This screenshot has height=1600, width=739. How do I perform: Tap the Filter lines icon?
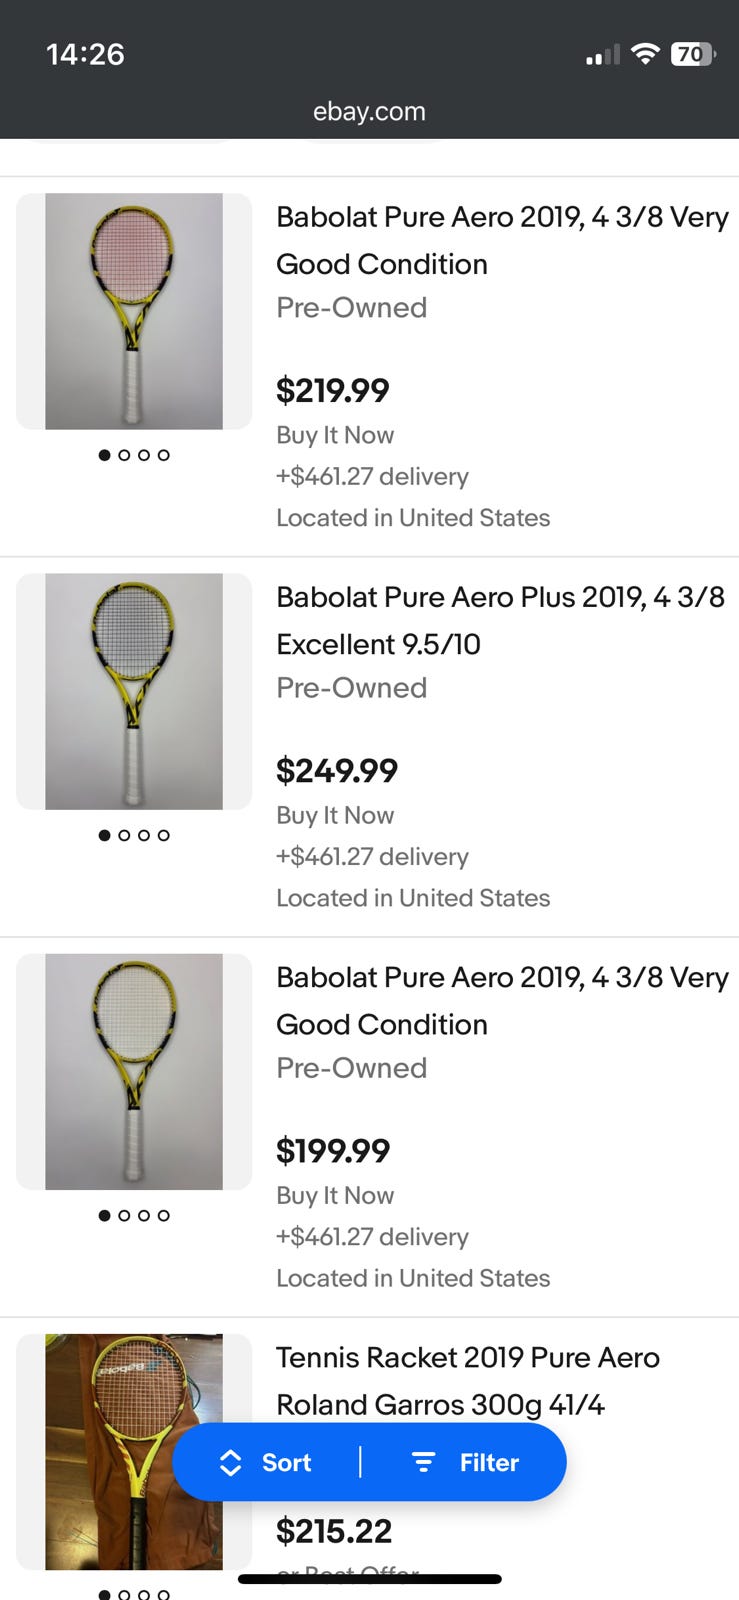click(423, 1462)
